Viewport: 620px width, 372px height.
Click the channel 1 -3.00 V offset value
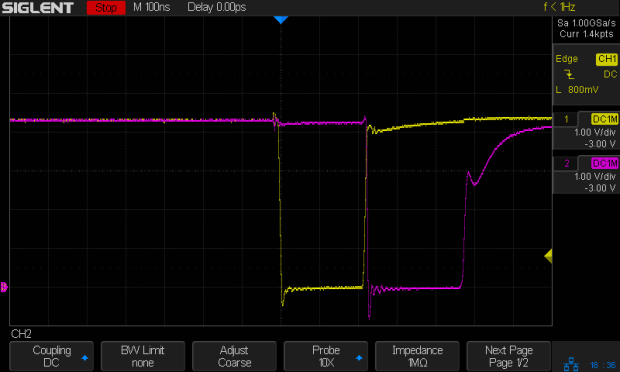click(x=600, y=144)
